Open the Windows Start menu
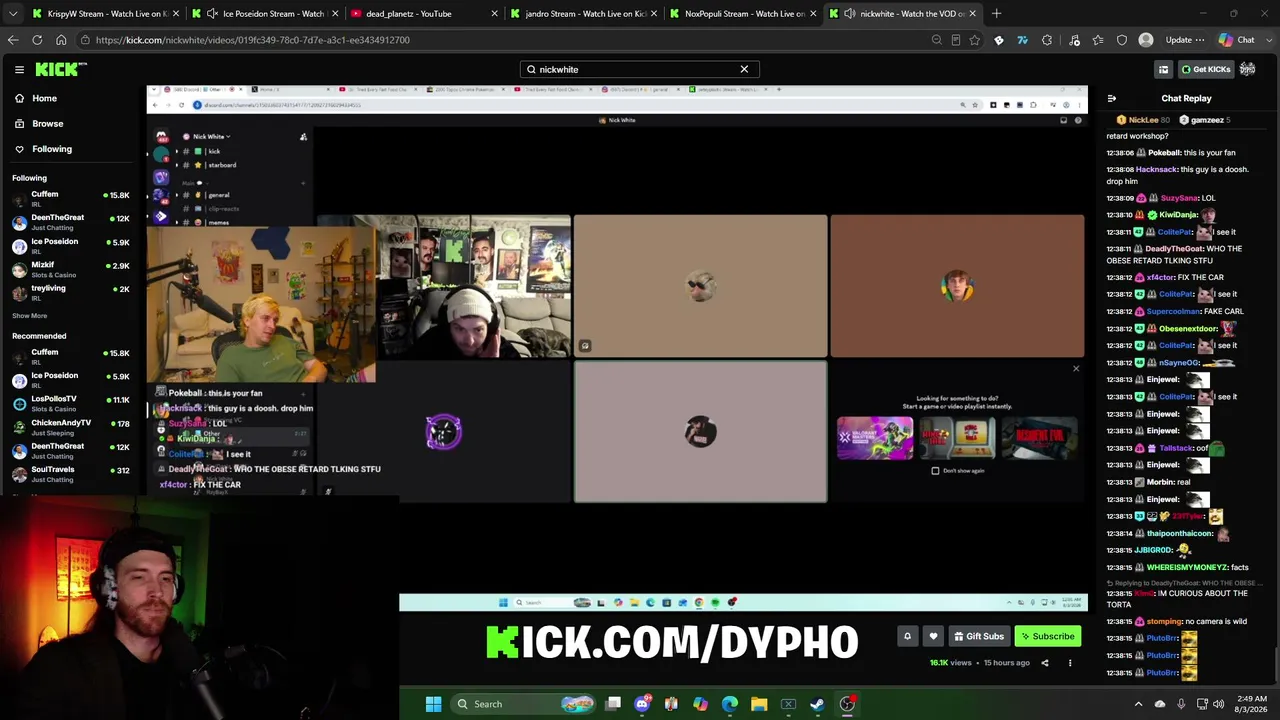 pos(433,704)
